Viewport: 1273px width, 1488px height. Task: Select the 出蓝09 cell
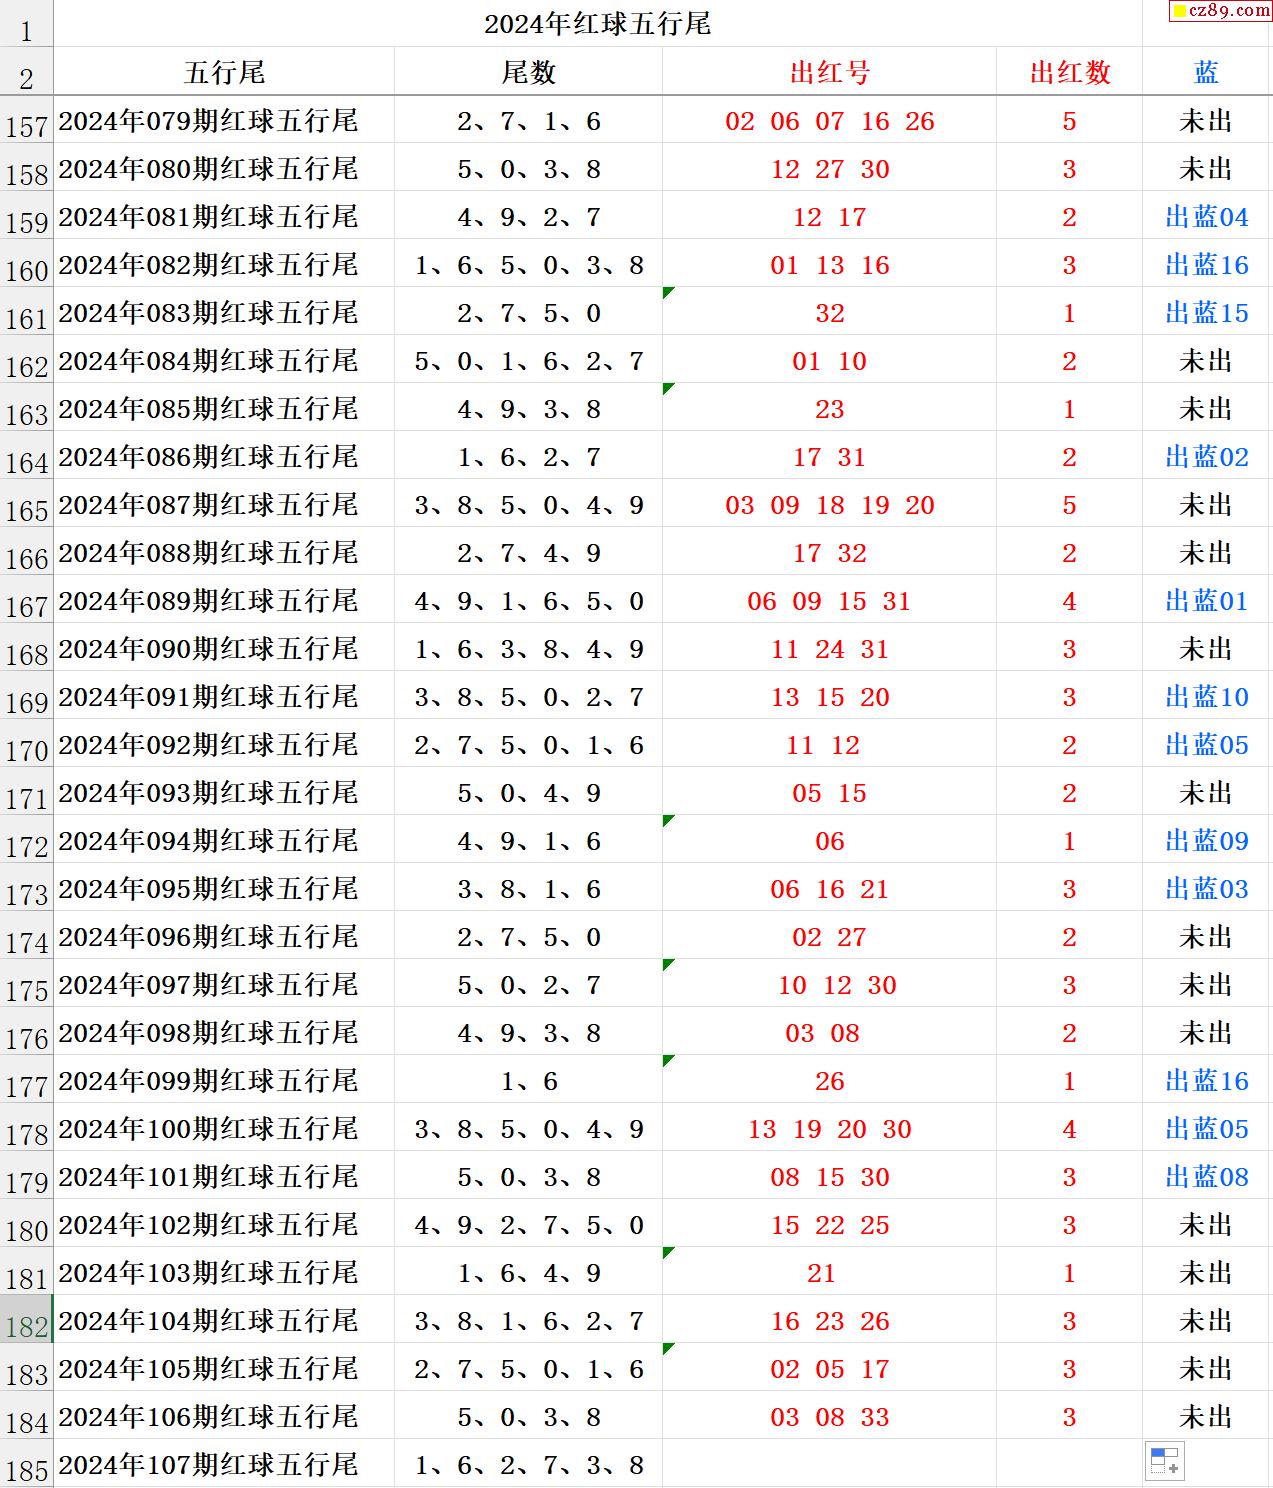pyautogui.click(x=1206, y=841)
